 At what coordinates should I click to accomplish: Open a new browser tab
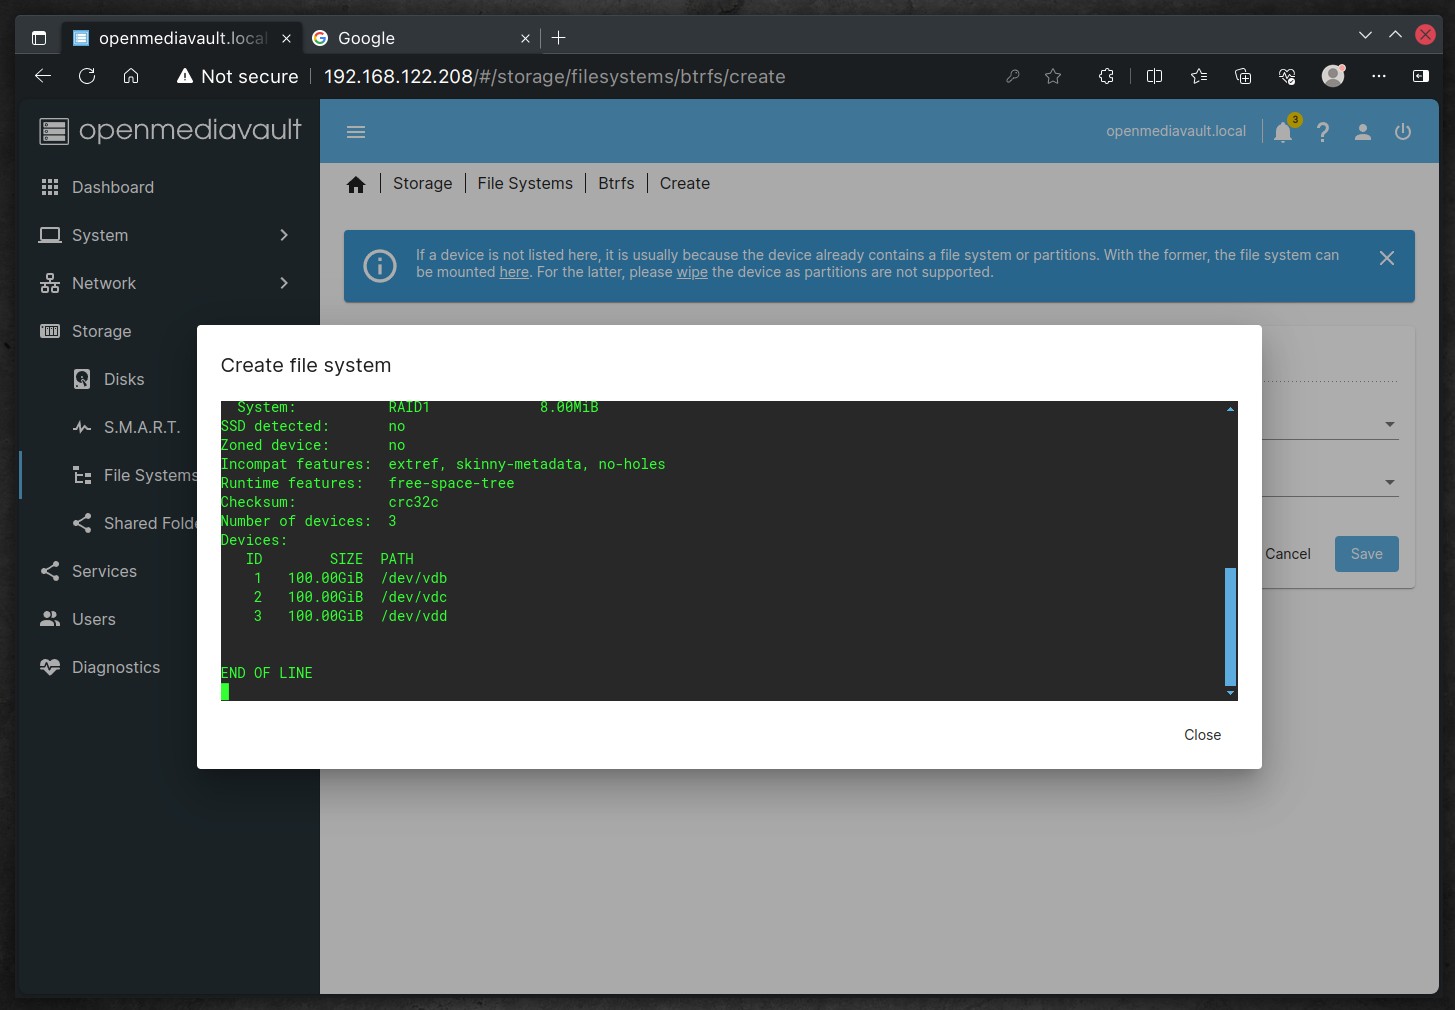[x=559, y=38]
